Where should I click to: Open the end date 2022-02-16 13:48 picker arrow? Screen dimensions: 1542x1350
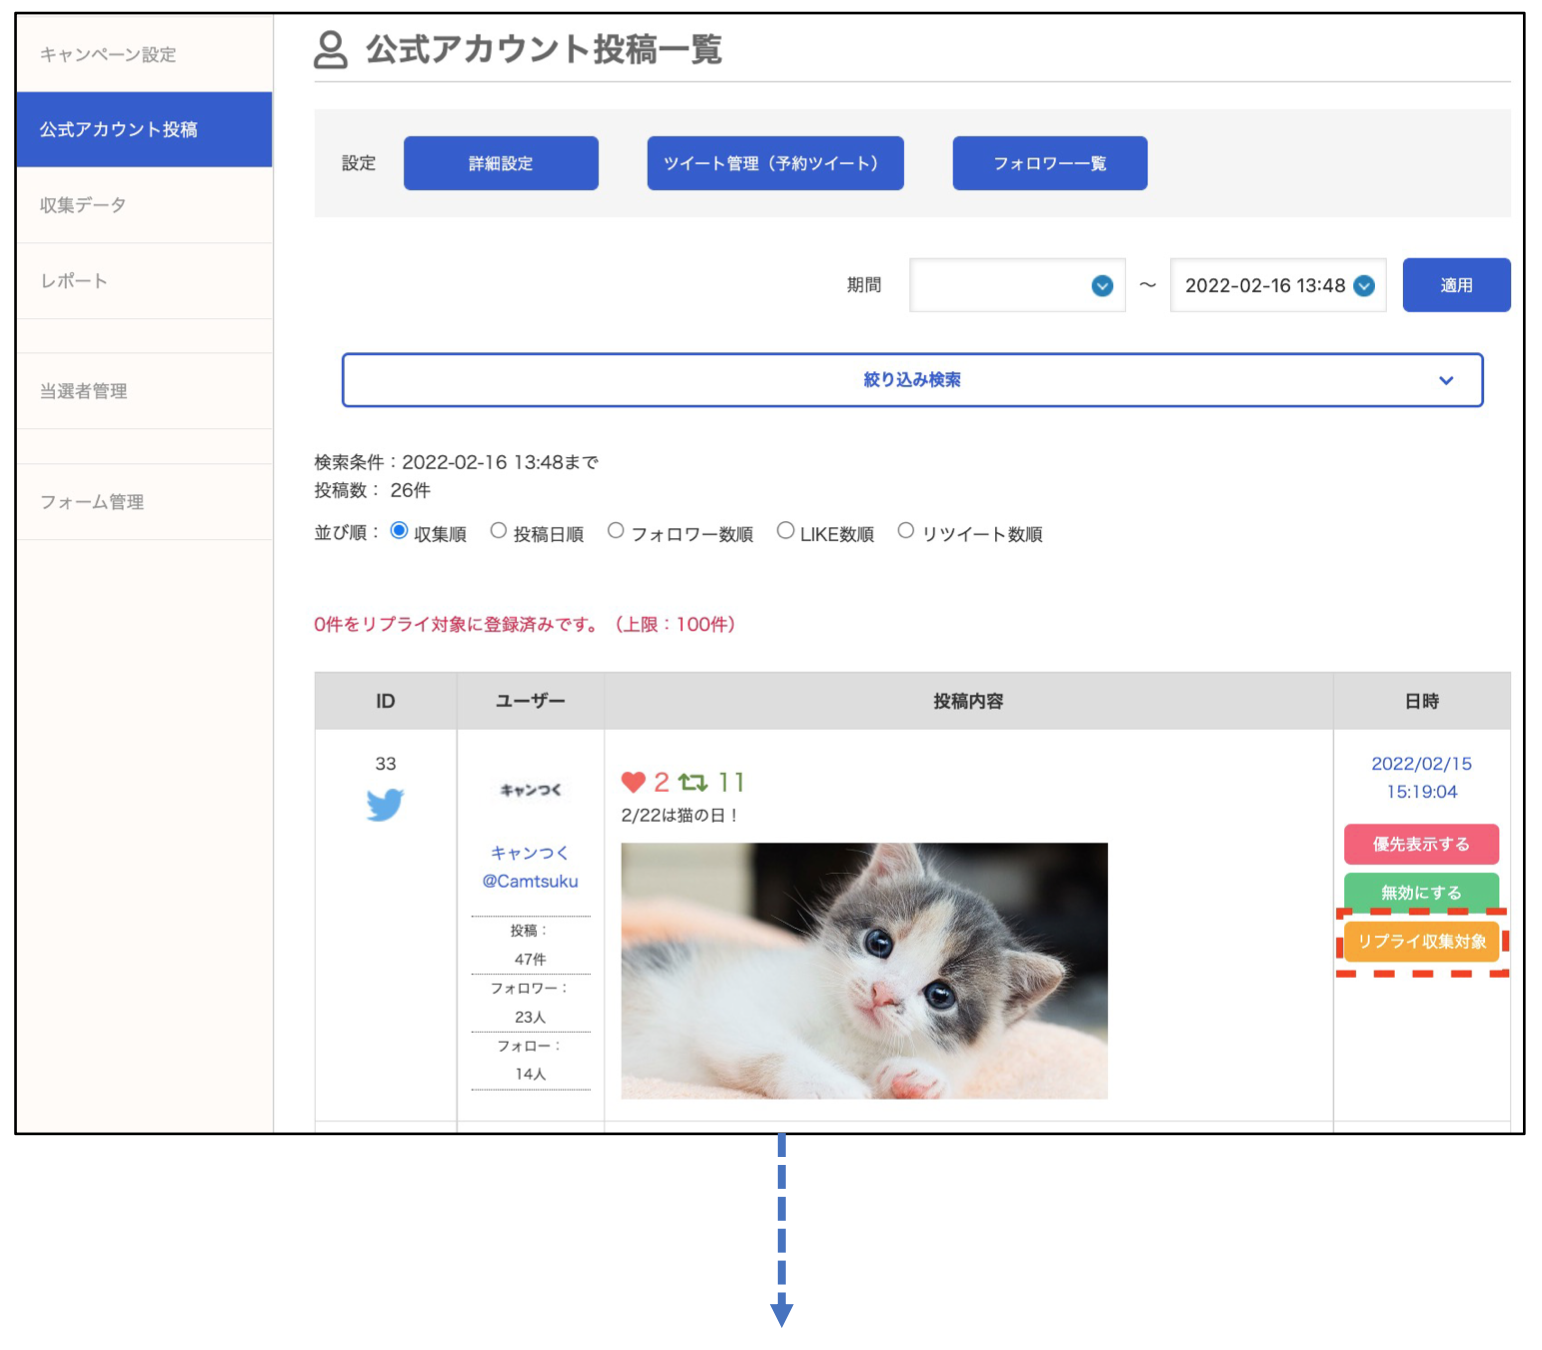coord(1364,286)
